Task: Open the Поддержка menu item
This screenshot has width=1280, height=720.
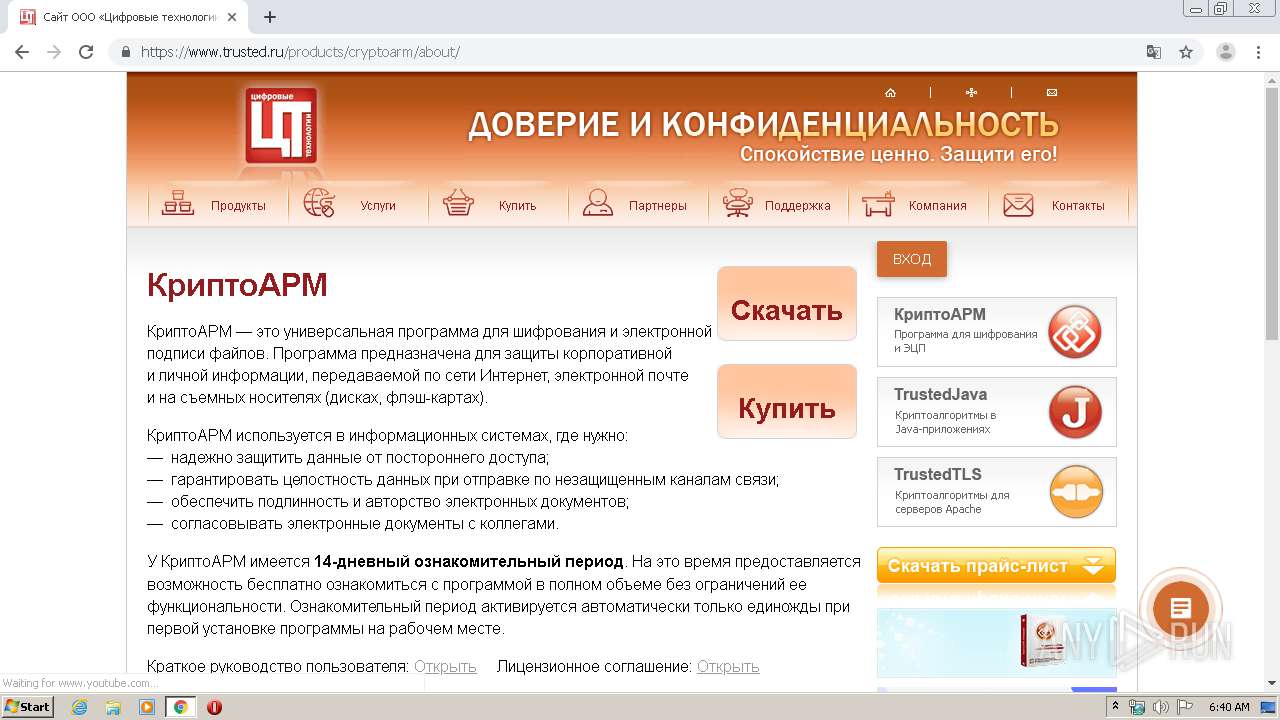Action: click(798, 206)
